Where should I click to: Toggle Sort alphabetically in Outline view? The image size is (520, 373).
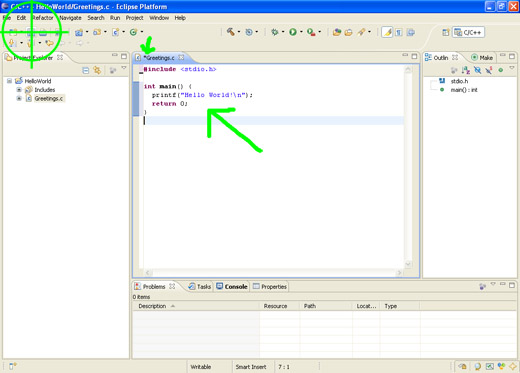click(466, 70)
